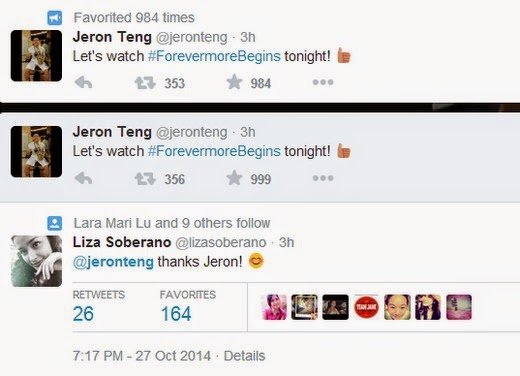The height and width of the screenshot is (376, 520).
Task: View Liza Soberano's profile picture
Action: 36,261
